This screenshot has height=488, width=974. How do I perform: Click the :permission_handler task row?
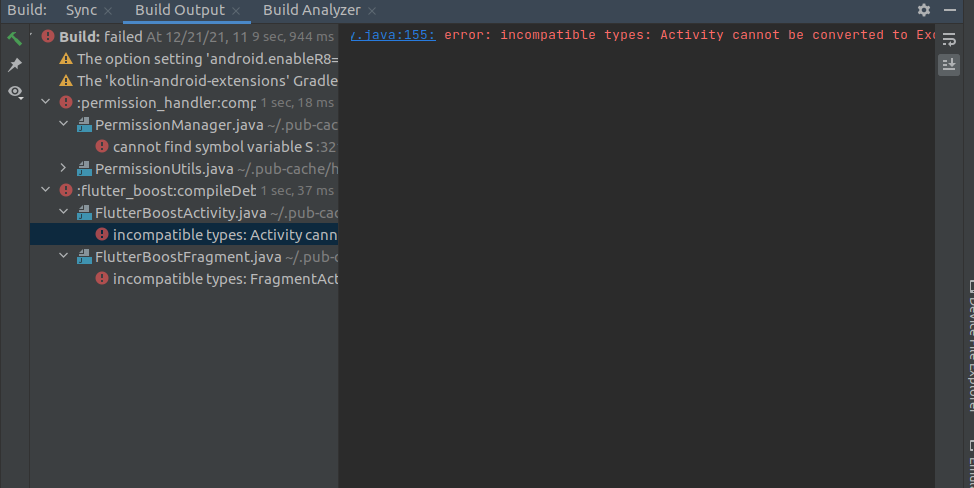184,103
